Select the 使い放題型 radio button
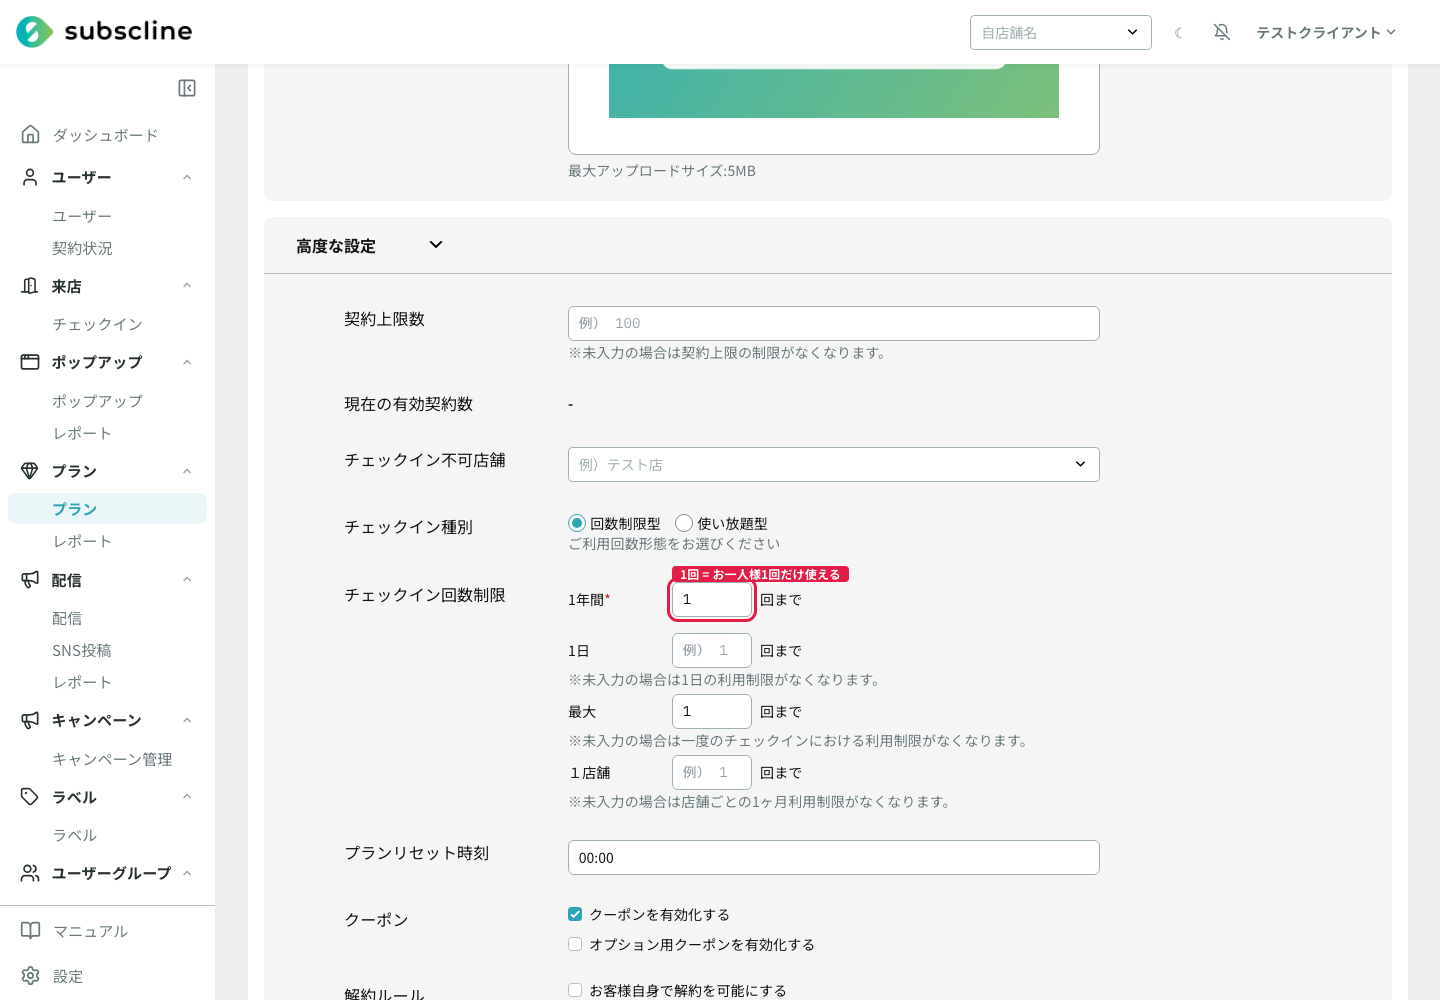 684,523
